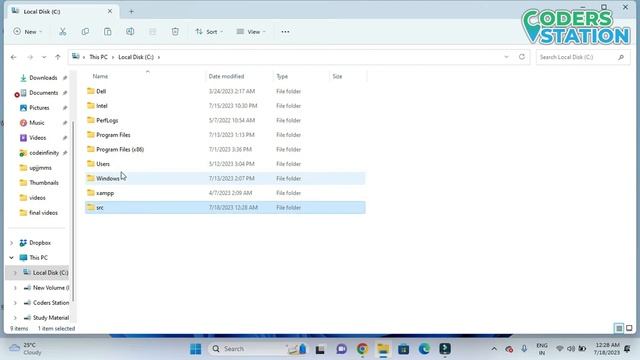640x360 pixels.
Task: Open the View options dropdown
Action: pos(251,32)
